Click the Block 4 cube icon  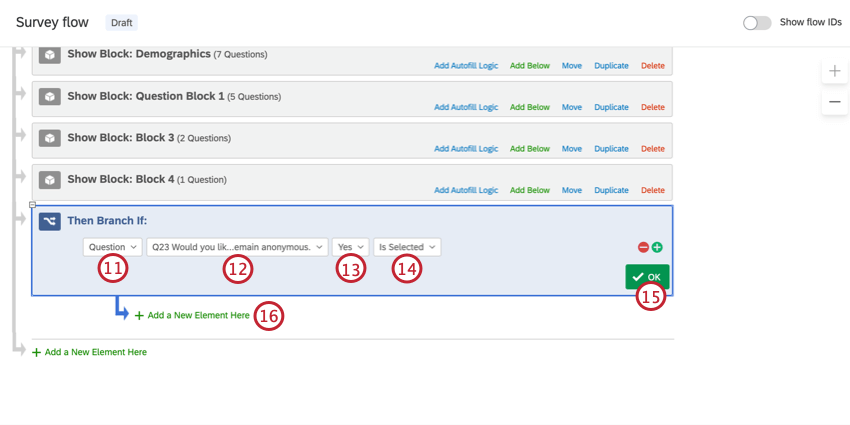50,180
